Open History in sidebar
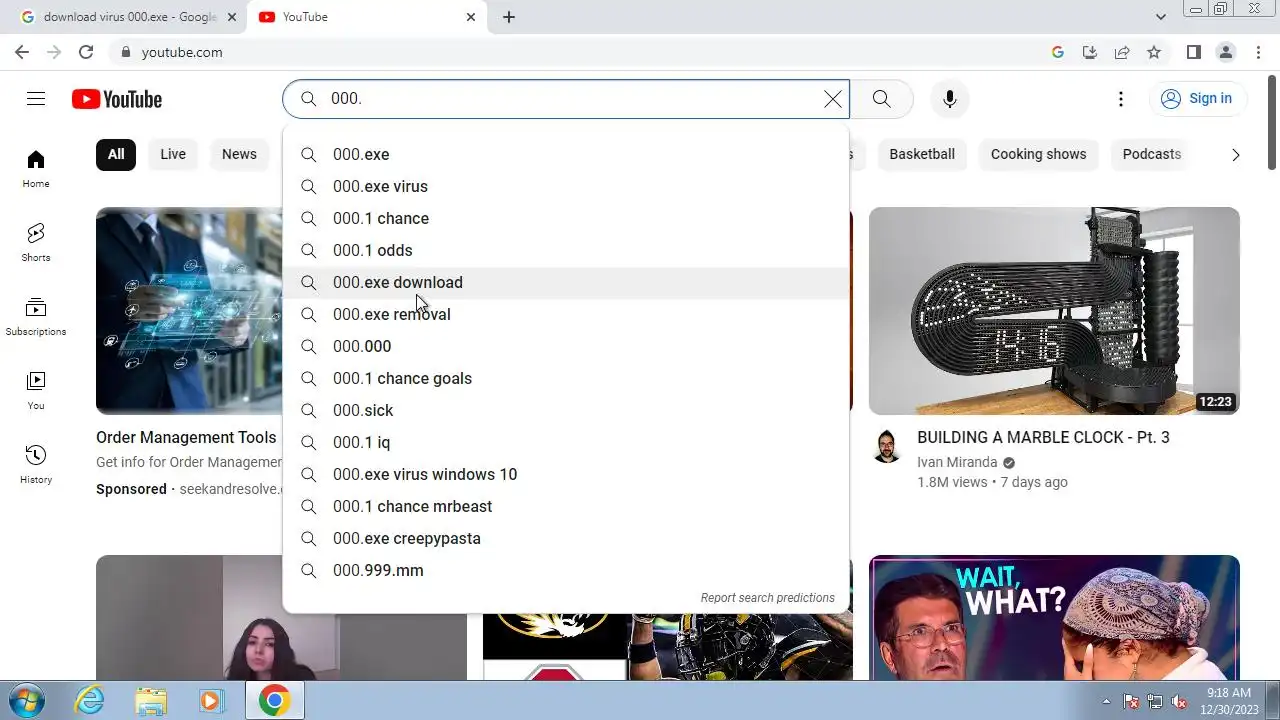The height and width of the screenshot is (720, 1280). [x=36, y=465]
